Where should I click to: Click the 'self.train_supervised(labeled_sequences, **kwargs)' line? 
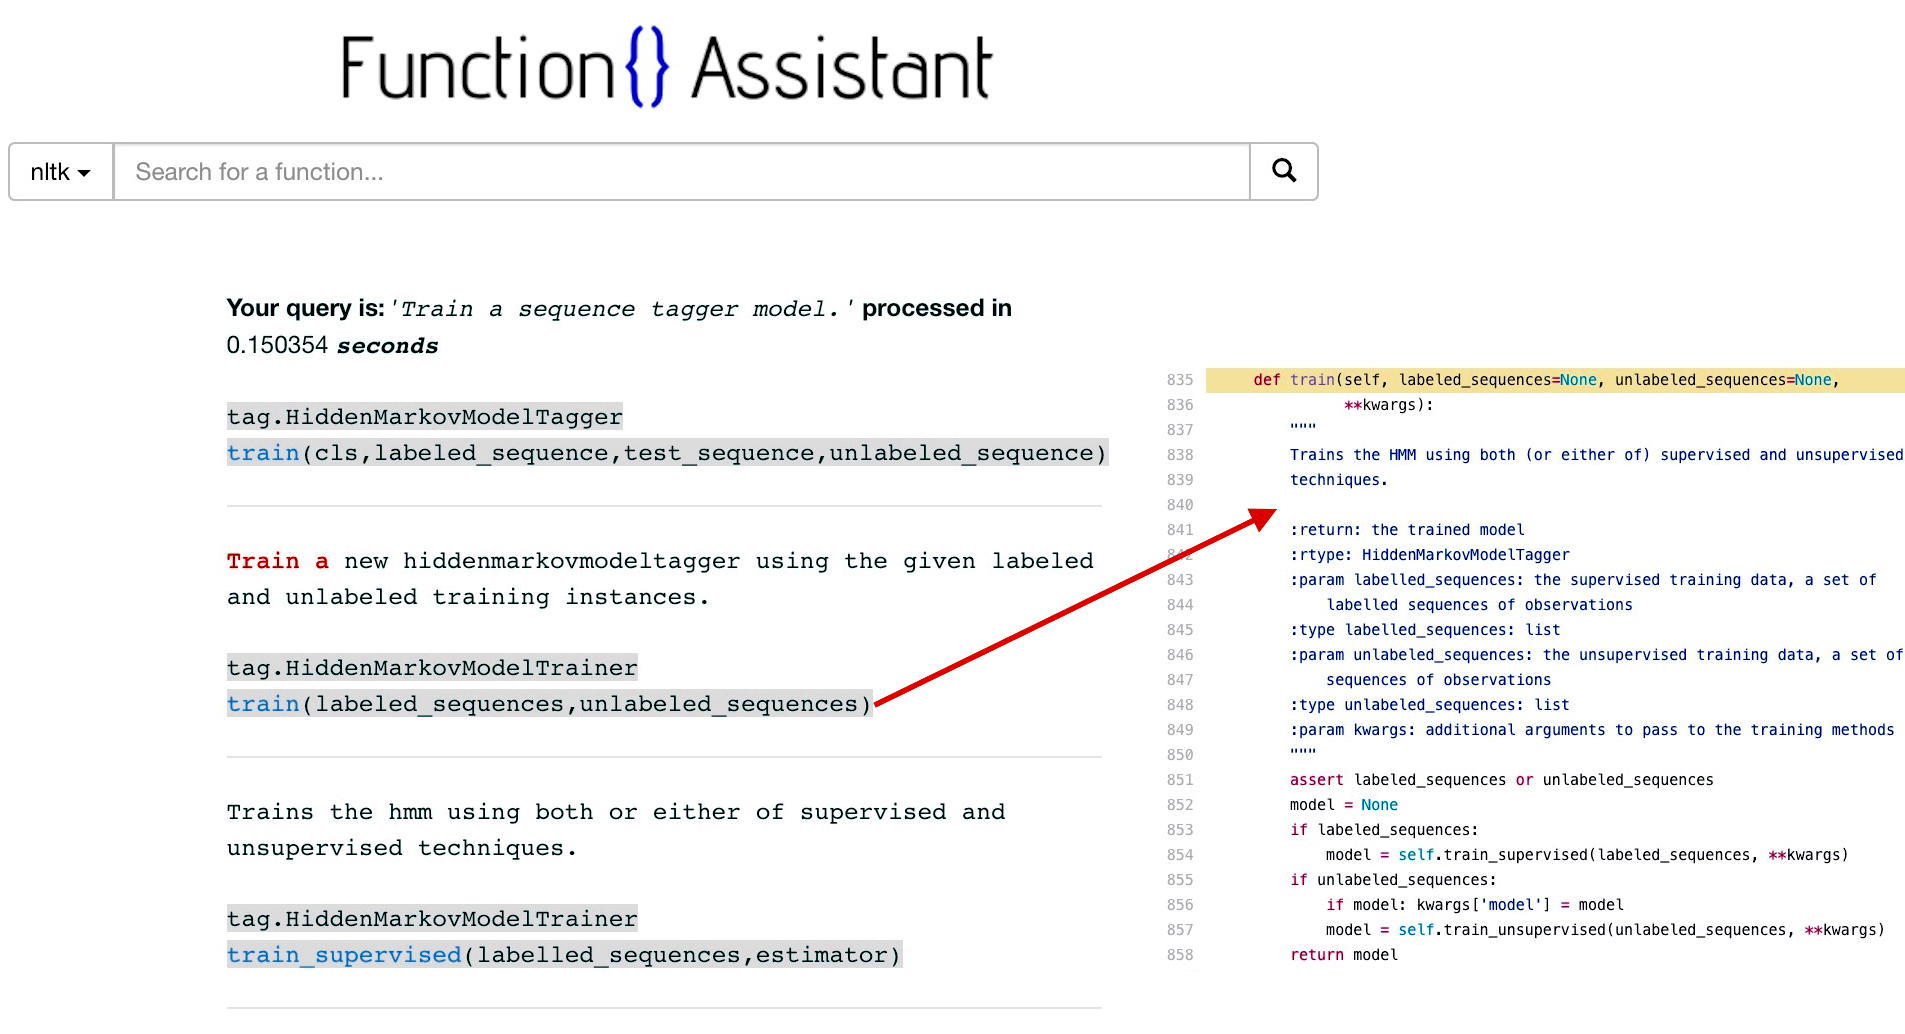tap(1587, 855)
